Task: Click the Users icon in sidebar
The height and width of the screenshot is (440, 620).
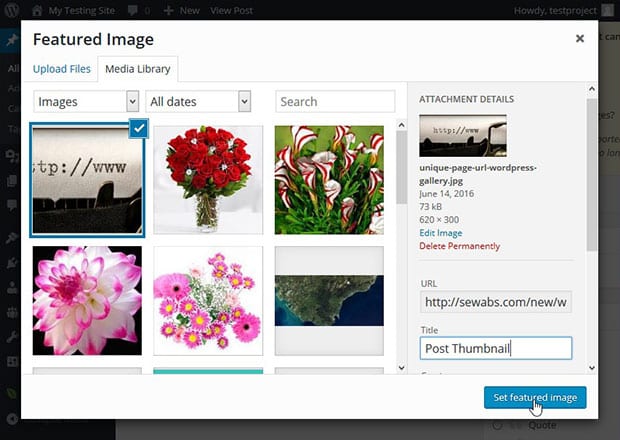Action: [12, 287]
